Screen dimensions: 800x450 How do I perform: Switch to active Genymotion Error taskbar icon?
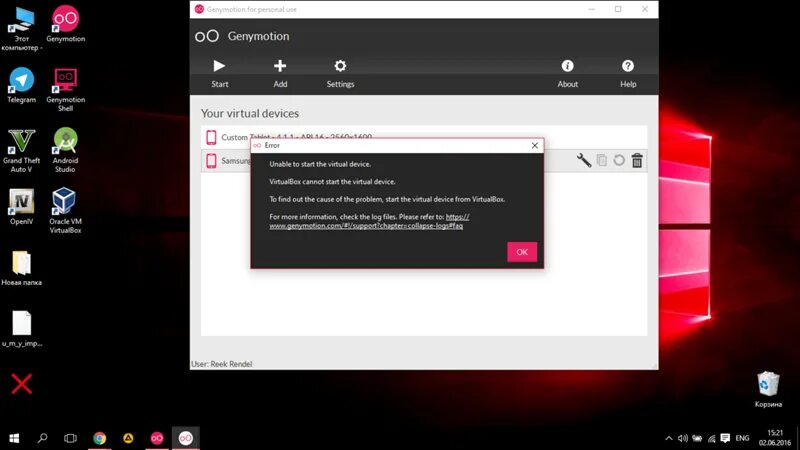185,438
